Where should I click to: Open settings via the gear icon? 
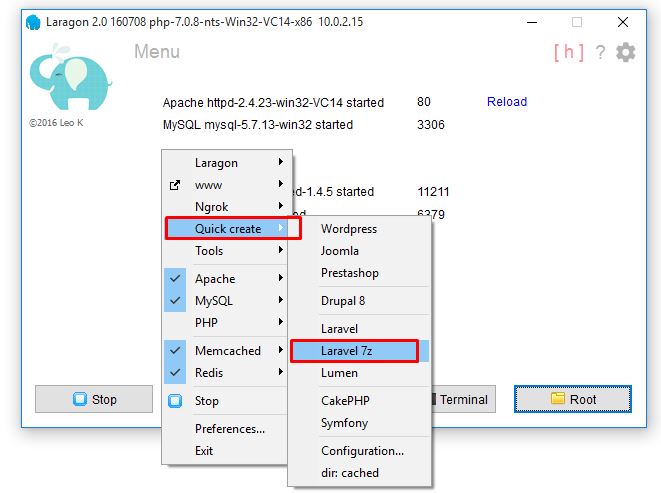click(x=626, y=52)
